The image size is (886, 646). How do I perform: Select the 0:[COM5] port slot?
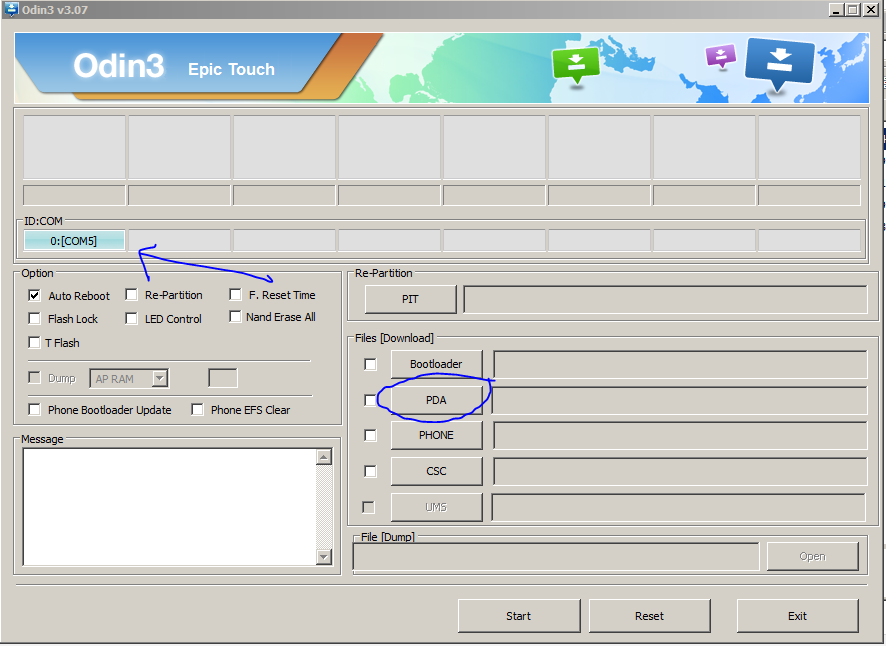tap(74, 241)
